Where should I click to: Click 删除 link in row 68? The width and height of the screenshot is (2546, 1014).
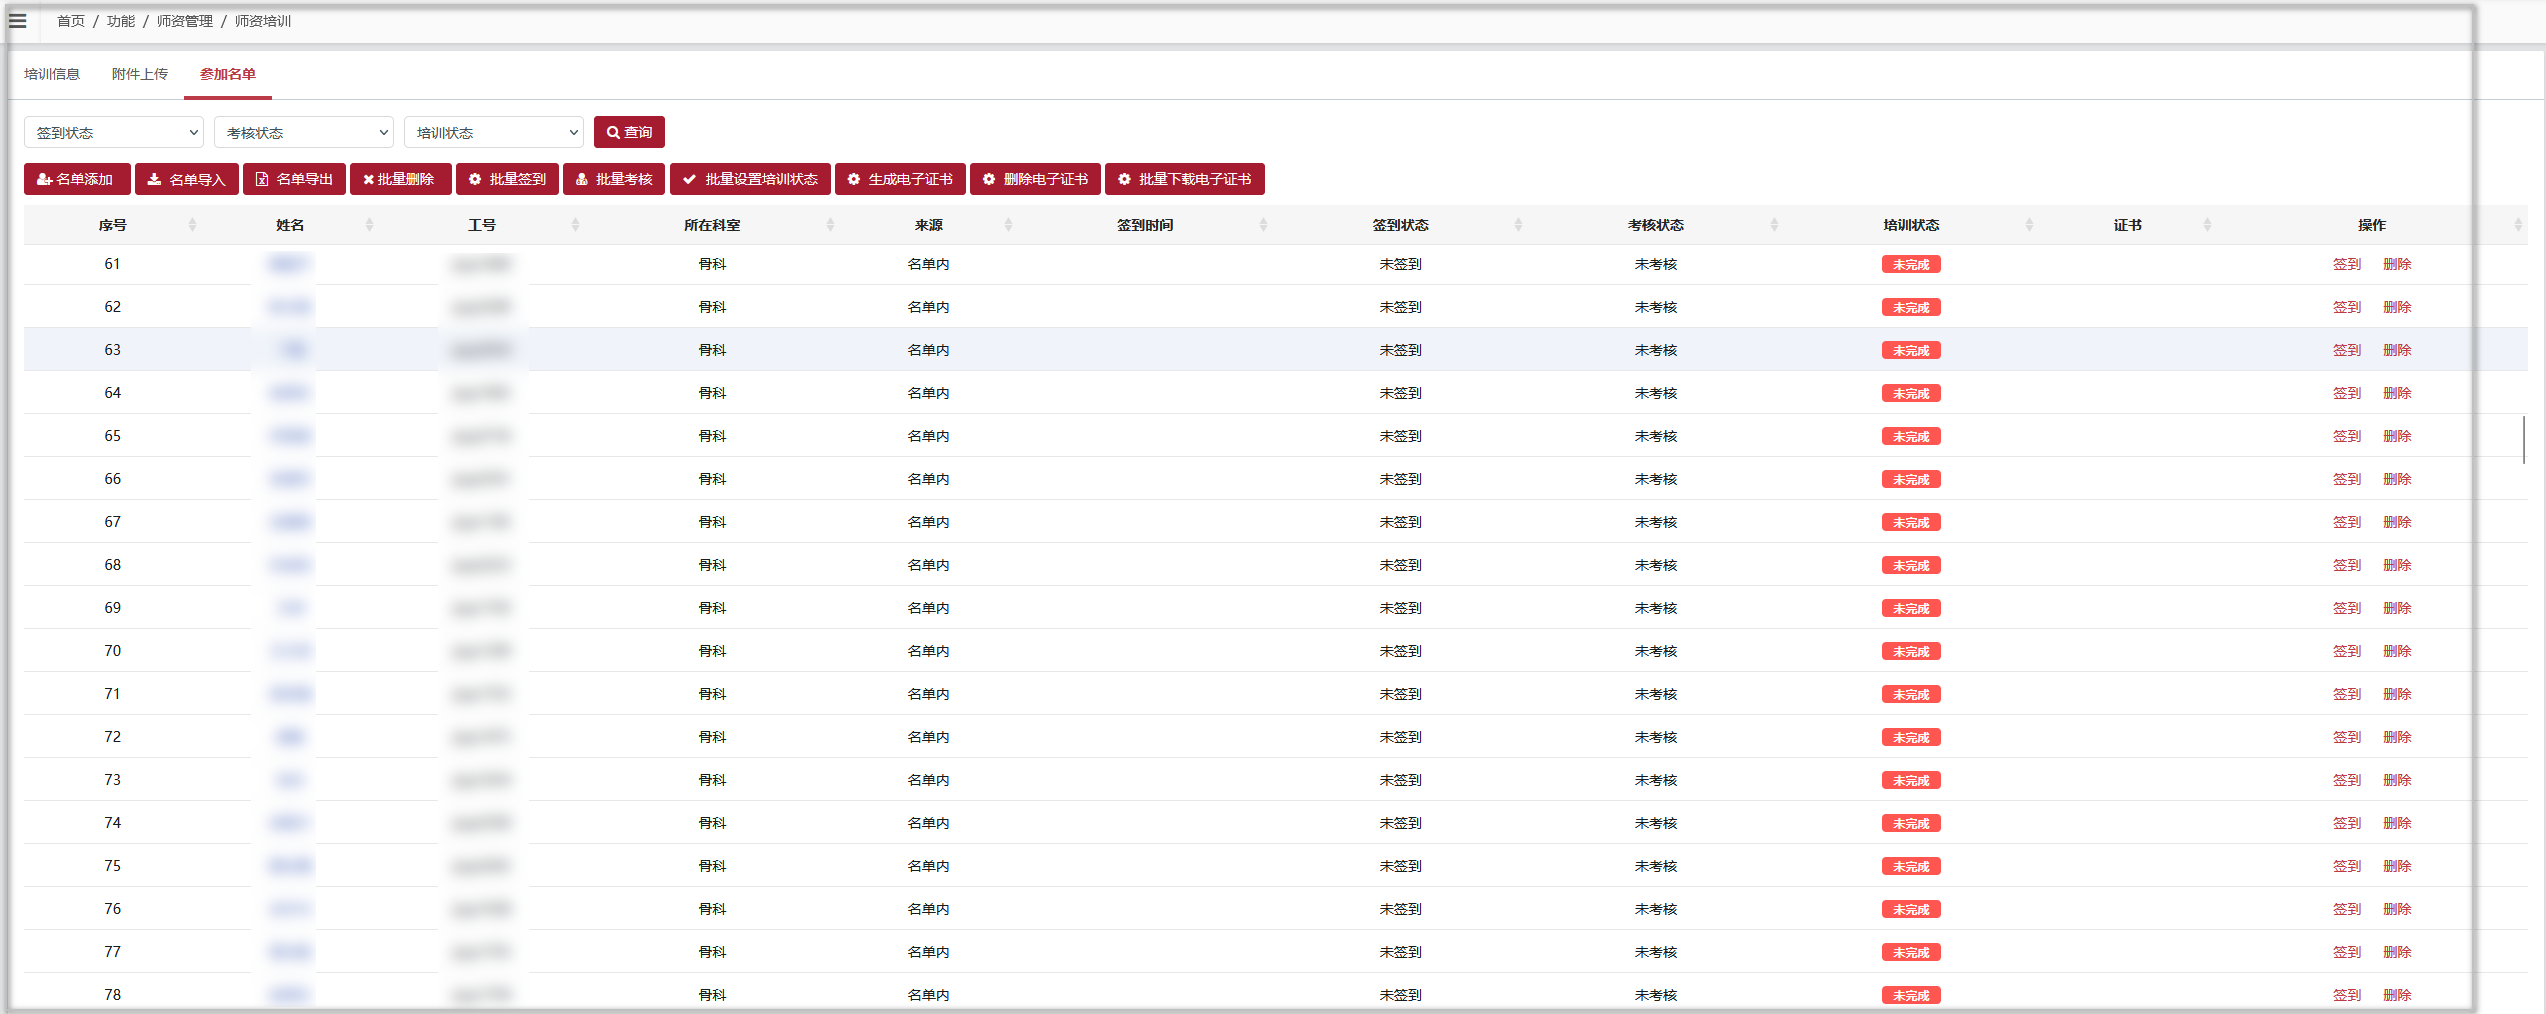(2397, 565)
